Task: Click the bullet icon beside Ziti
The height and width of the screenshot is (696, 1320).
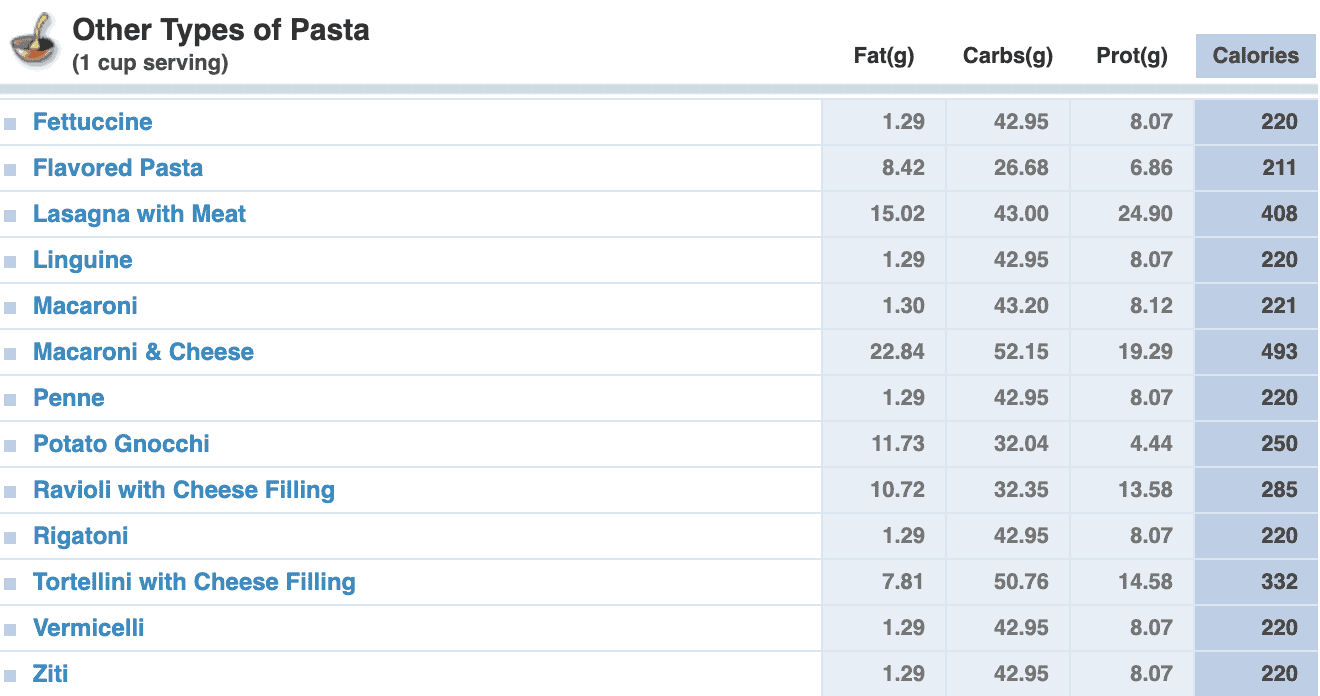Action: tap(11, 676)
